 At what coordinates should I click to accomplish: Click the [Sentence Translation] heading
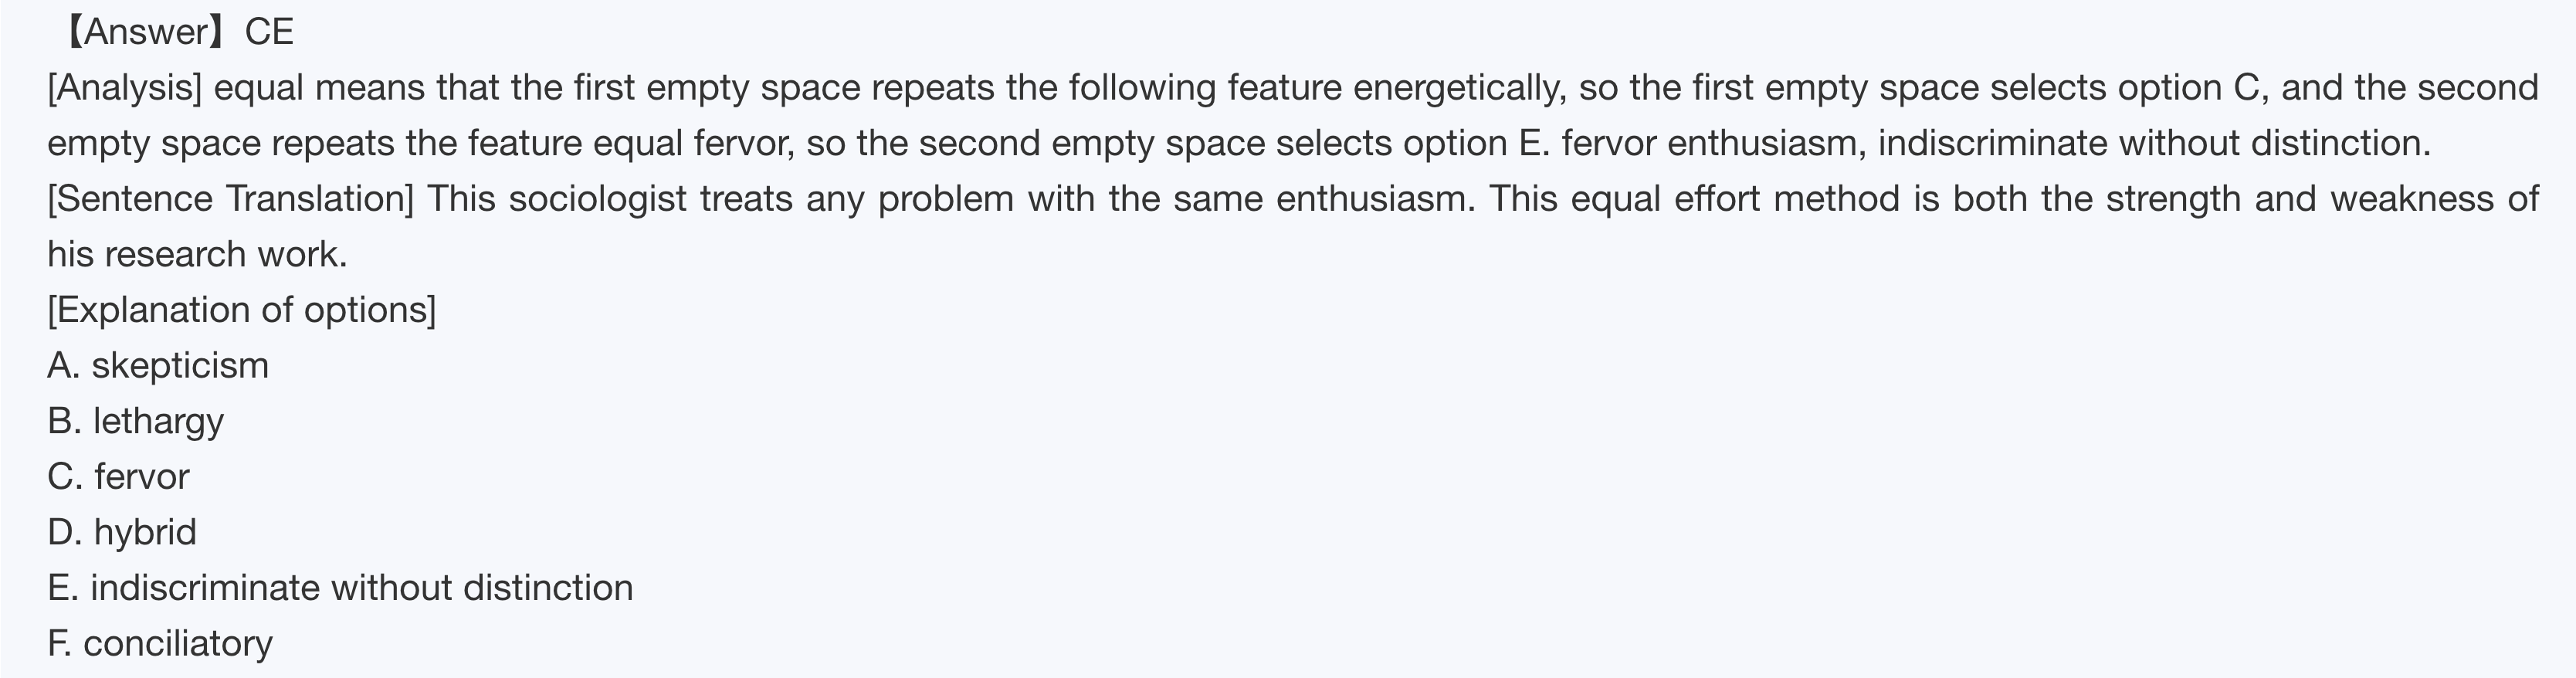(230, 198)
